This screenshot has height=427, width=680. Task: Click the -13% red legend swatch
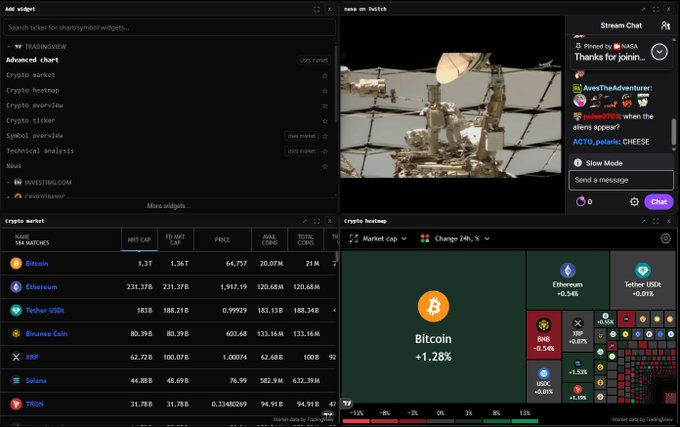point(356,421)
